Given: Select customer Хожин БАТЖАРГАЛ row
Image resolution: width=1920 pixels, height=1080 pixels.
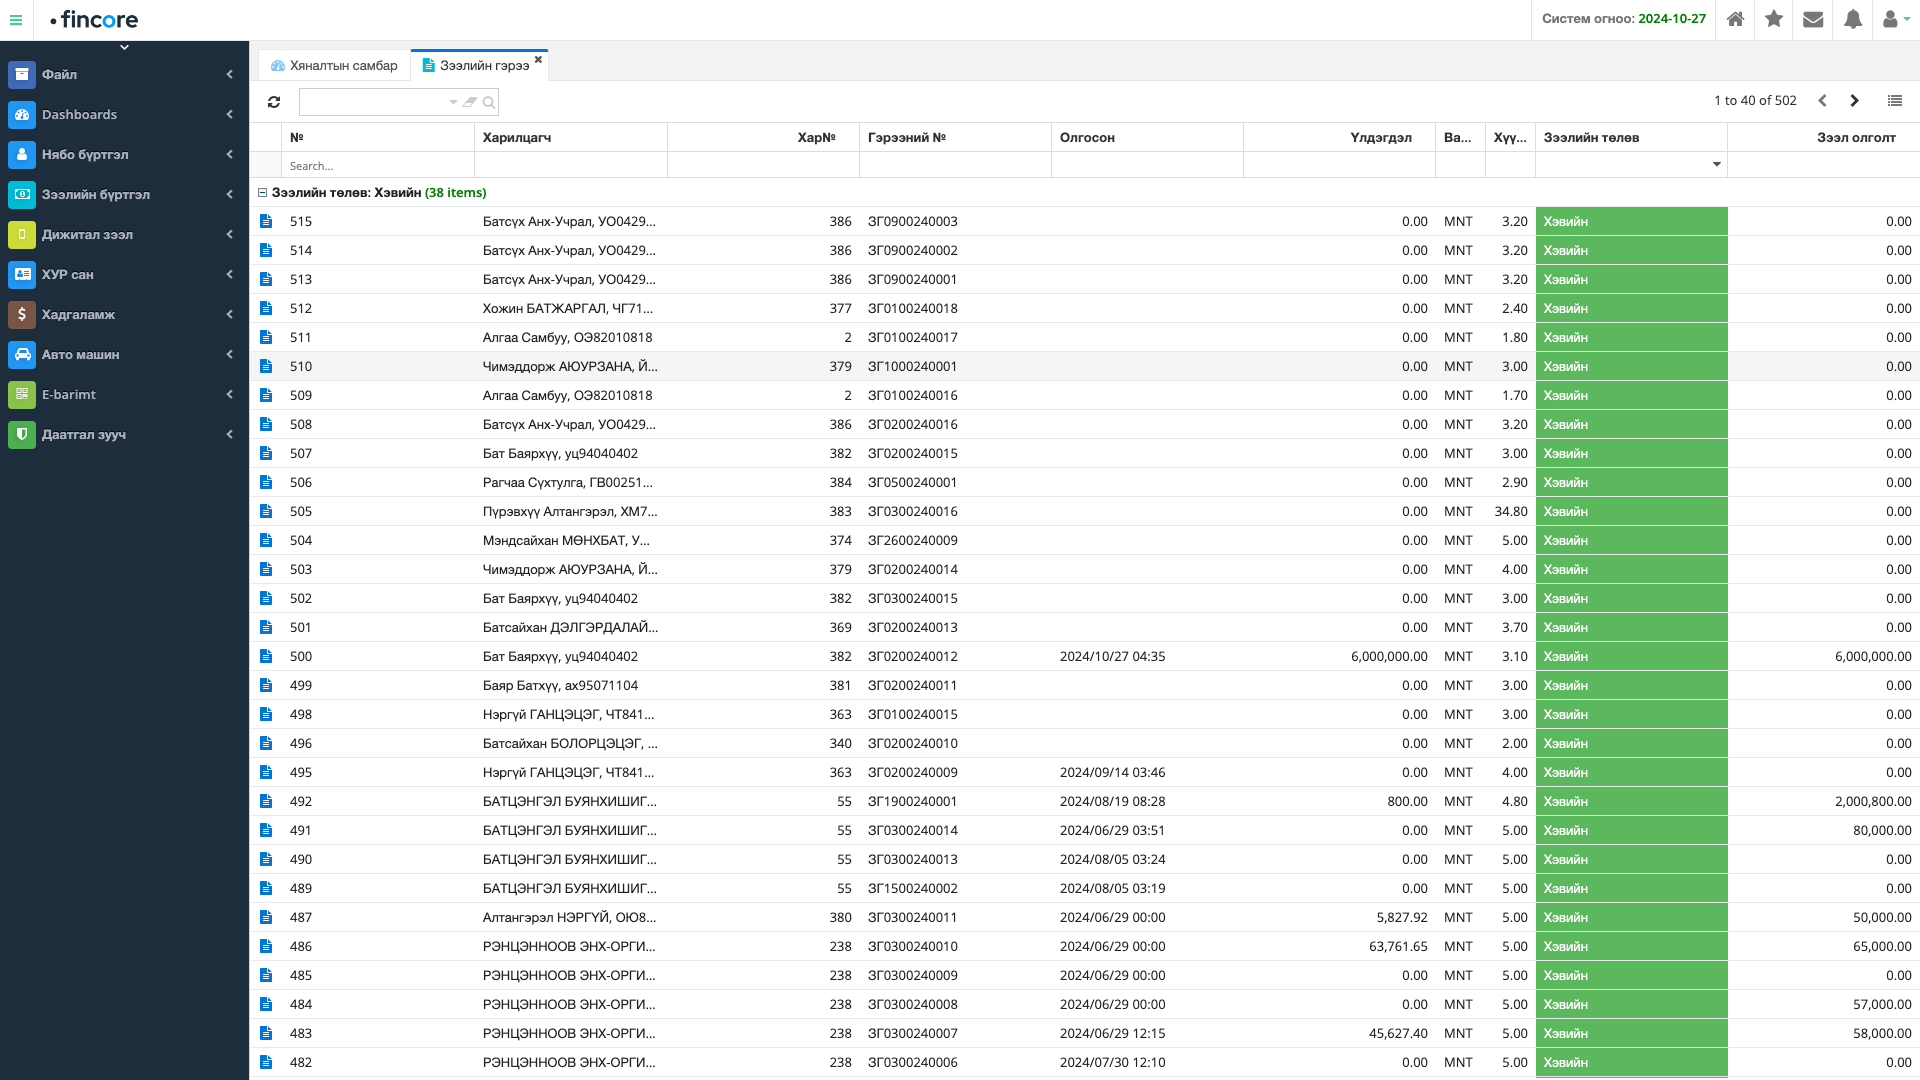Looking at the screenshot, I should click(x=567, y=308).
